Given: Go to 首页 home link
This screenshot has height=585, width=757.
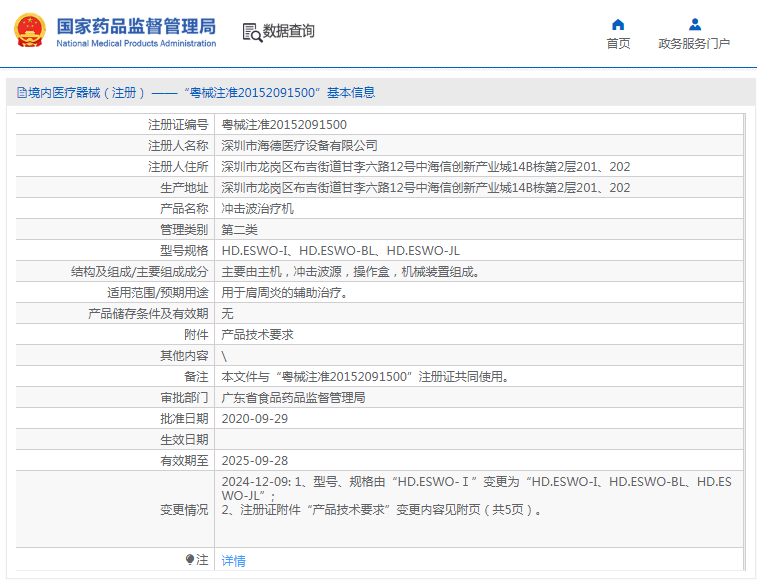Looking at the screenshot, I should coord(618,43).
